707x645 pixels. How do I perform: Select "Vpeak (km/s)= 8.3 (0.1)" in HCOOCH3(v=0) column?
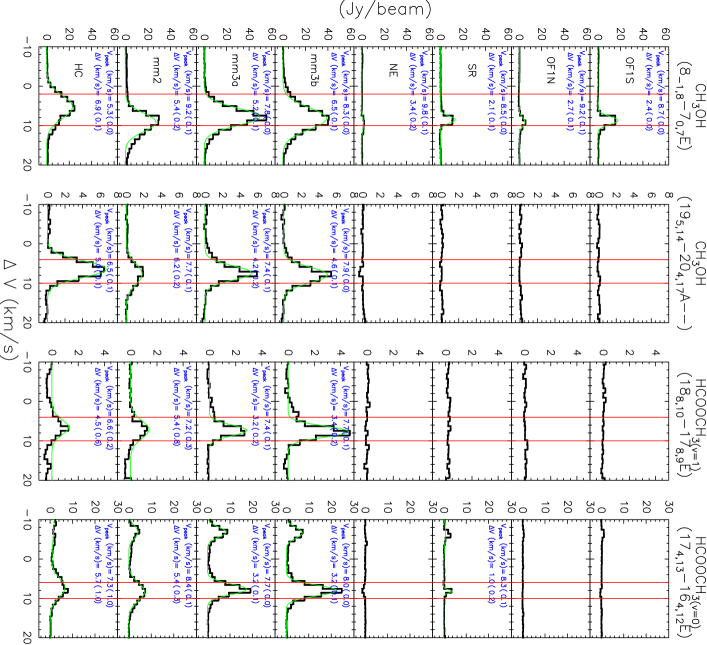[x=504, y=566]
